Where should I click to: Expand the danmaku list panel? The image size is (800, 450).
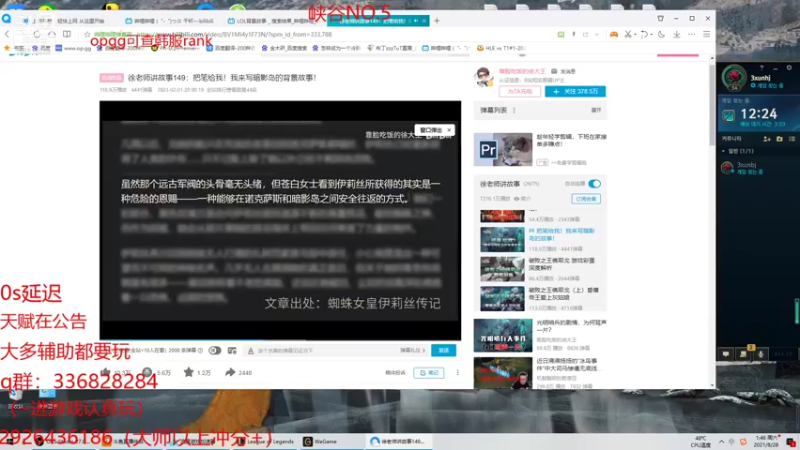pos(596,110)
